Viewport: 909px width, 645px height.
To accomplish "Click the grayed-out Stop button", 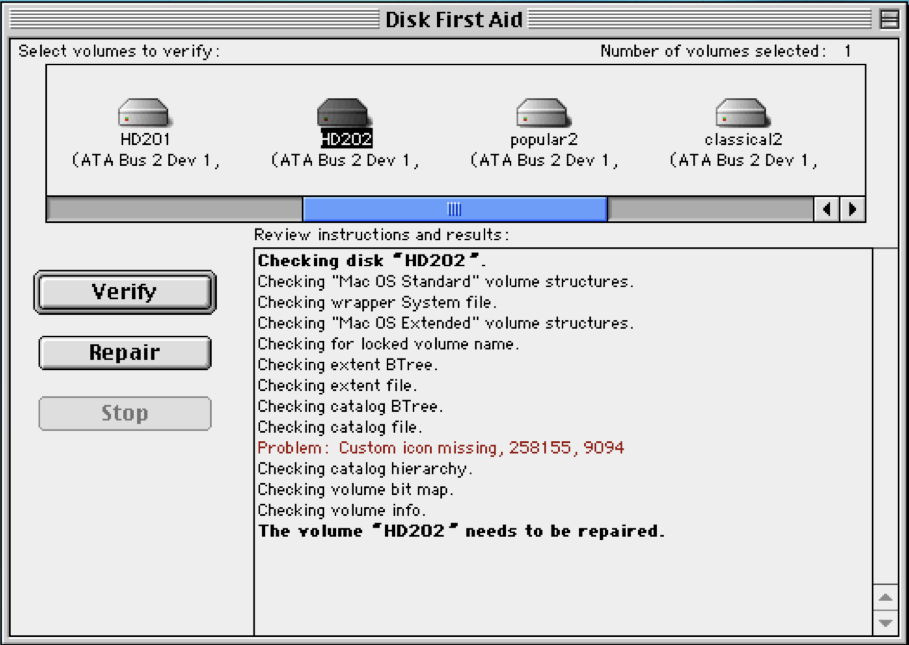I will click(125, 414).
